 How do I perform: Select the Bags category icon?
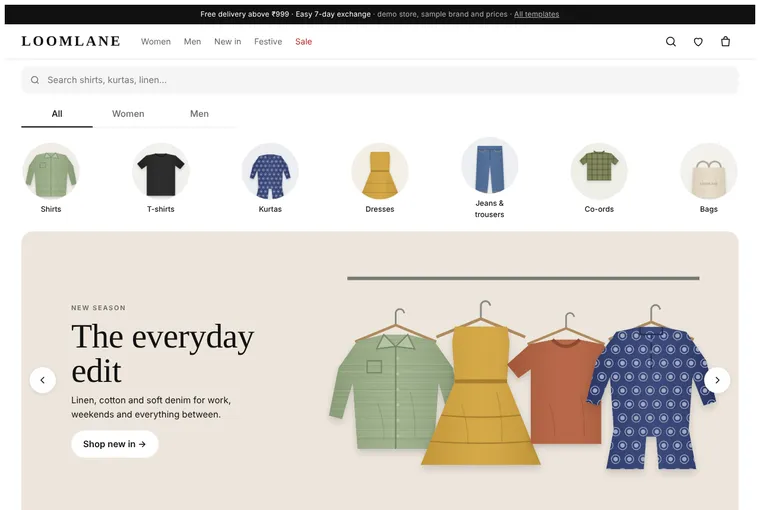709,171
